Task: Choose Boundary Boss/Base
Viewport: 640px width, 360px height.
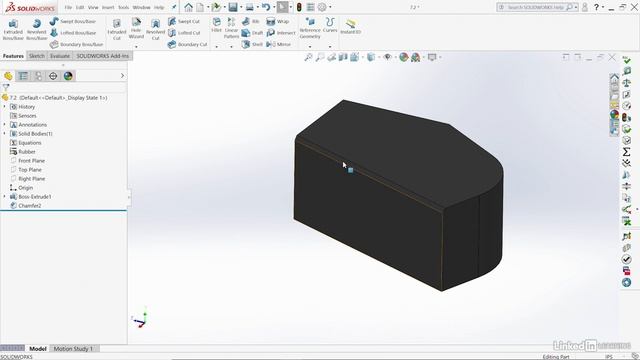Action: pos(76,44)
